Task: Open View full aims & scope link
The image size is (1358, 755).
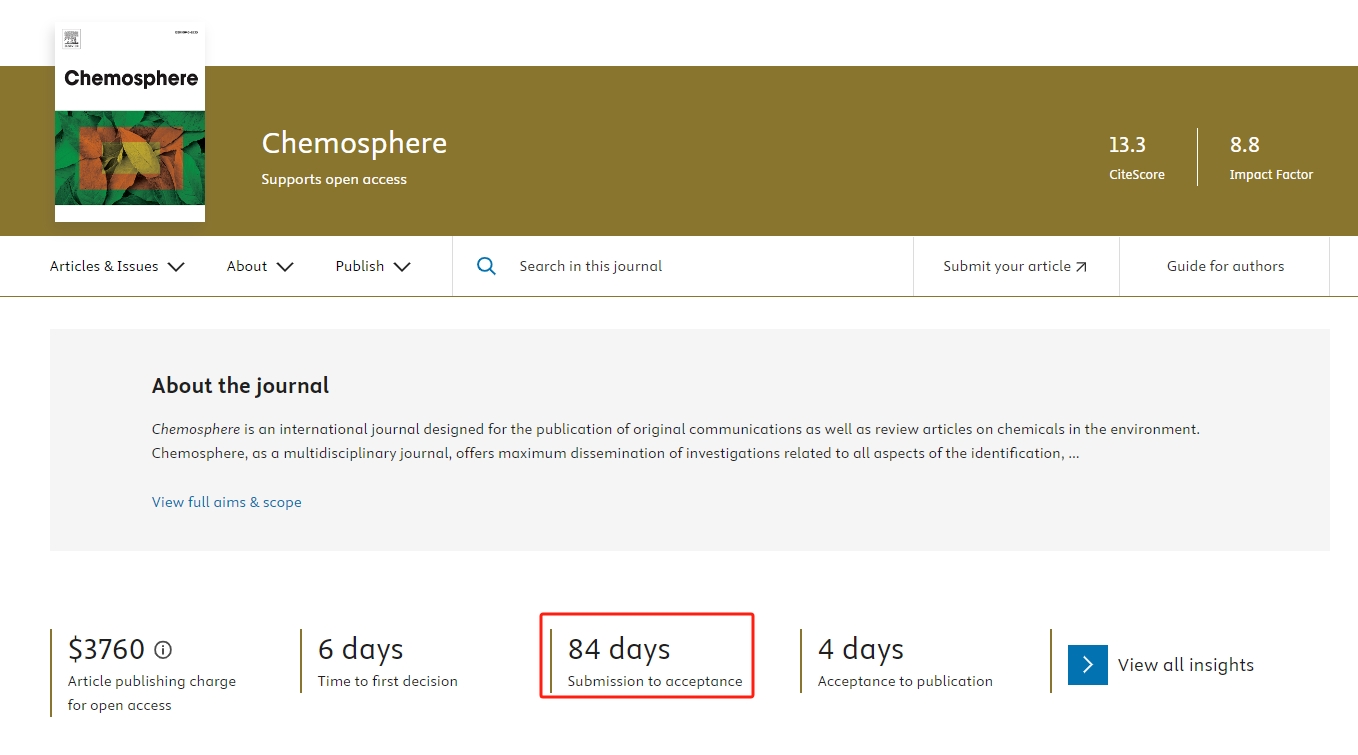Action: coord(227,502)
